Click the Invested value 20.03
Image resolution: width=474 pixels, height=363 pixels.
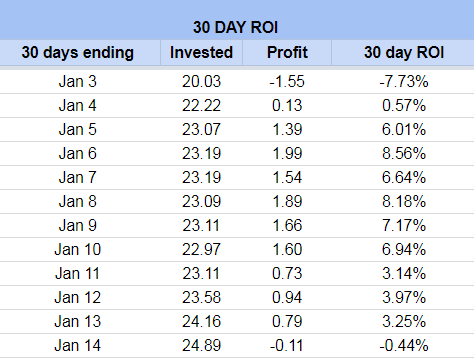pos(201,81)
